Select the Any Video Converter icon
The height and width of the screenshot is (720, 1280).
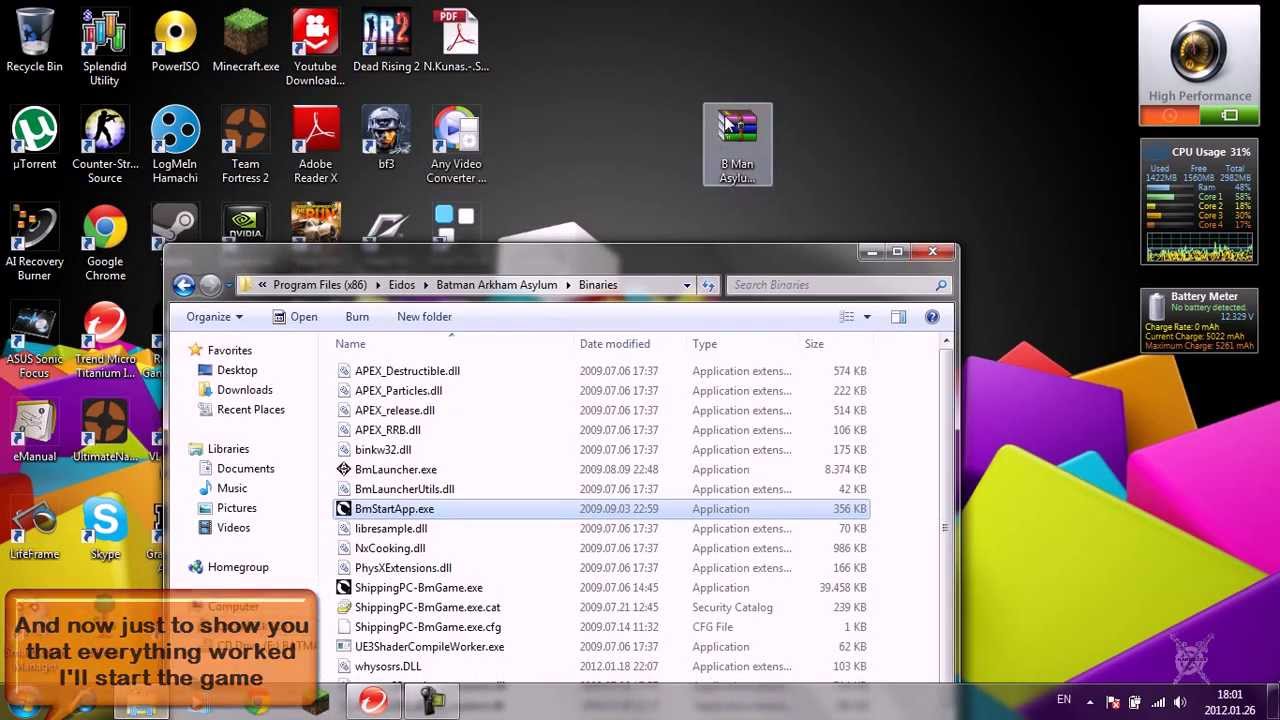tap(456, 145)
